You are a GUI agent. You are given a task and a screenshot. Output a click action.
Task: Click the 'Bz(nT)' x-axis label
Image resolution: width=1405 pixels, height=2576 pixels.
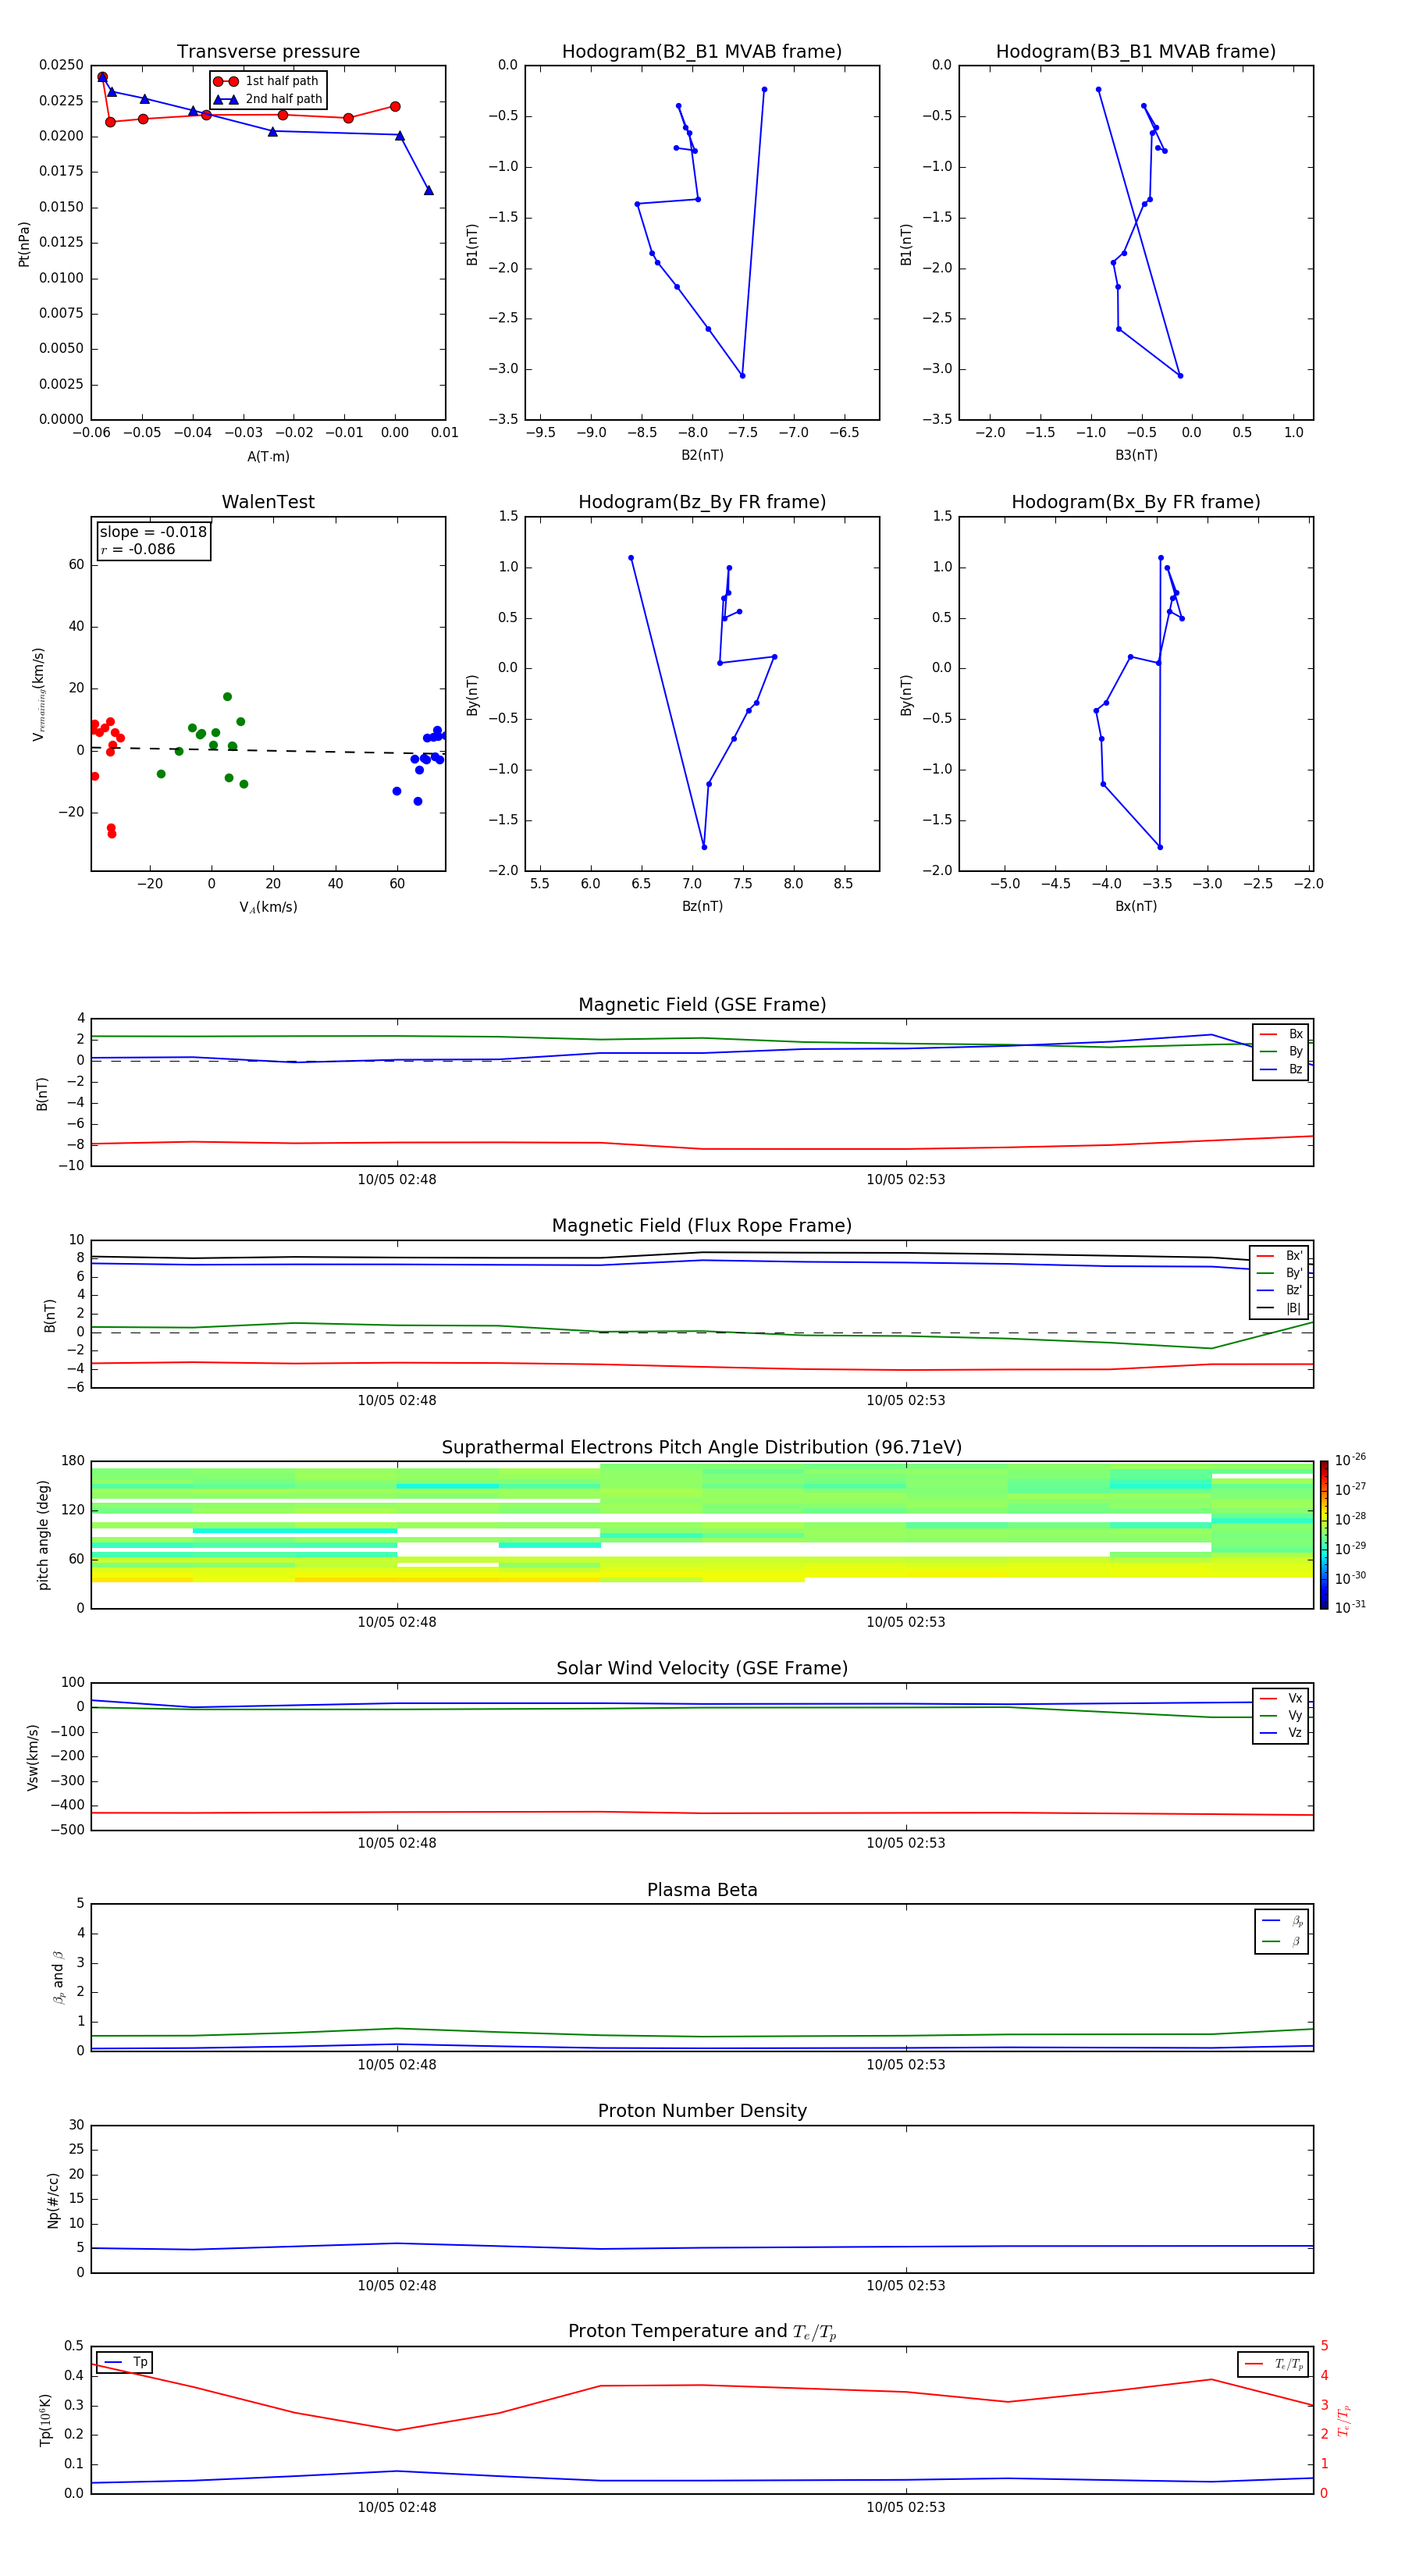pyautogui.click(x=702, y=906)
